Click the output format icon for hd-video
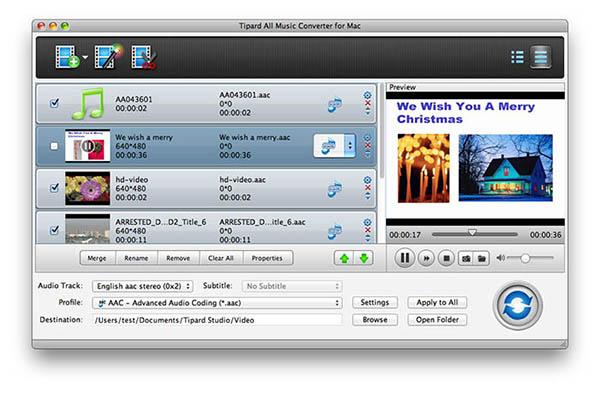This screenshot has height=393, width=600. pyautogui.click(x=334, y=189)
